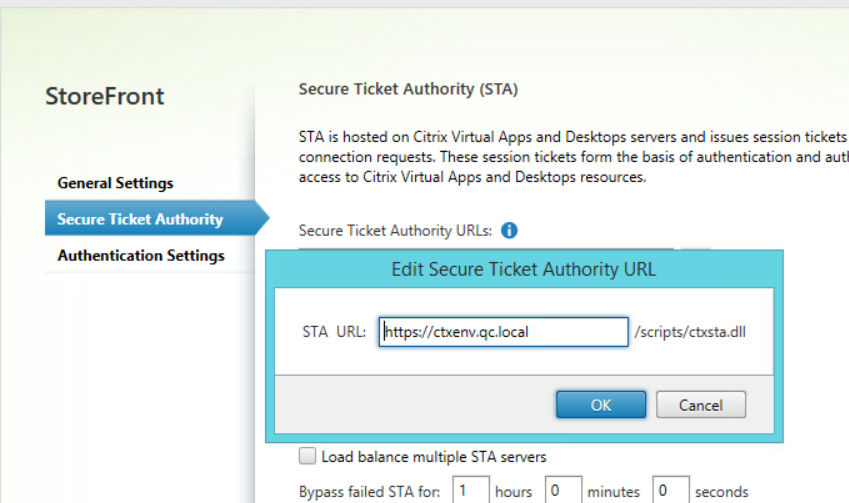Click the Secure Ticket Authority (STA) heading

408,90
